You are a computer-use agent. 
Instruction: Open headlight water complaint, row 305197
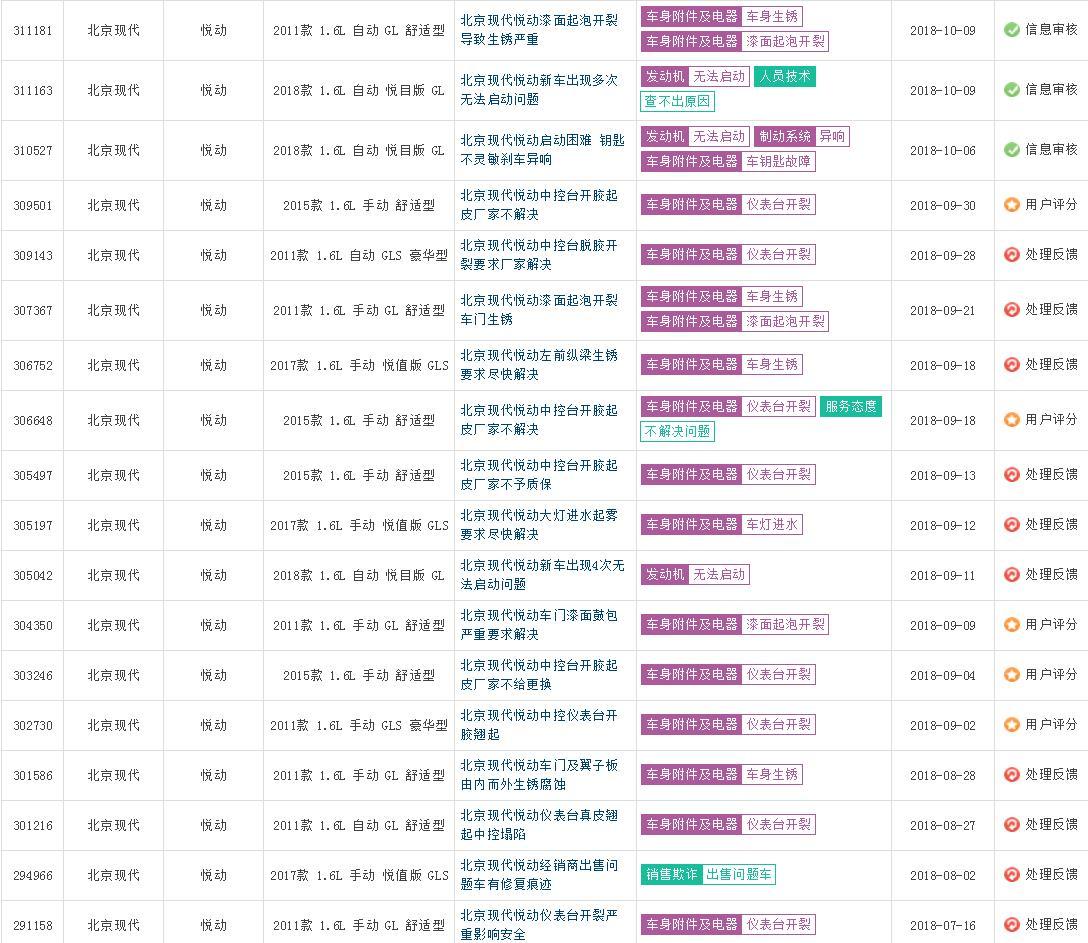click(x=539, y=525)
